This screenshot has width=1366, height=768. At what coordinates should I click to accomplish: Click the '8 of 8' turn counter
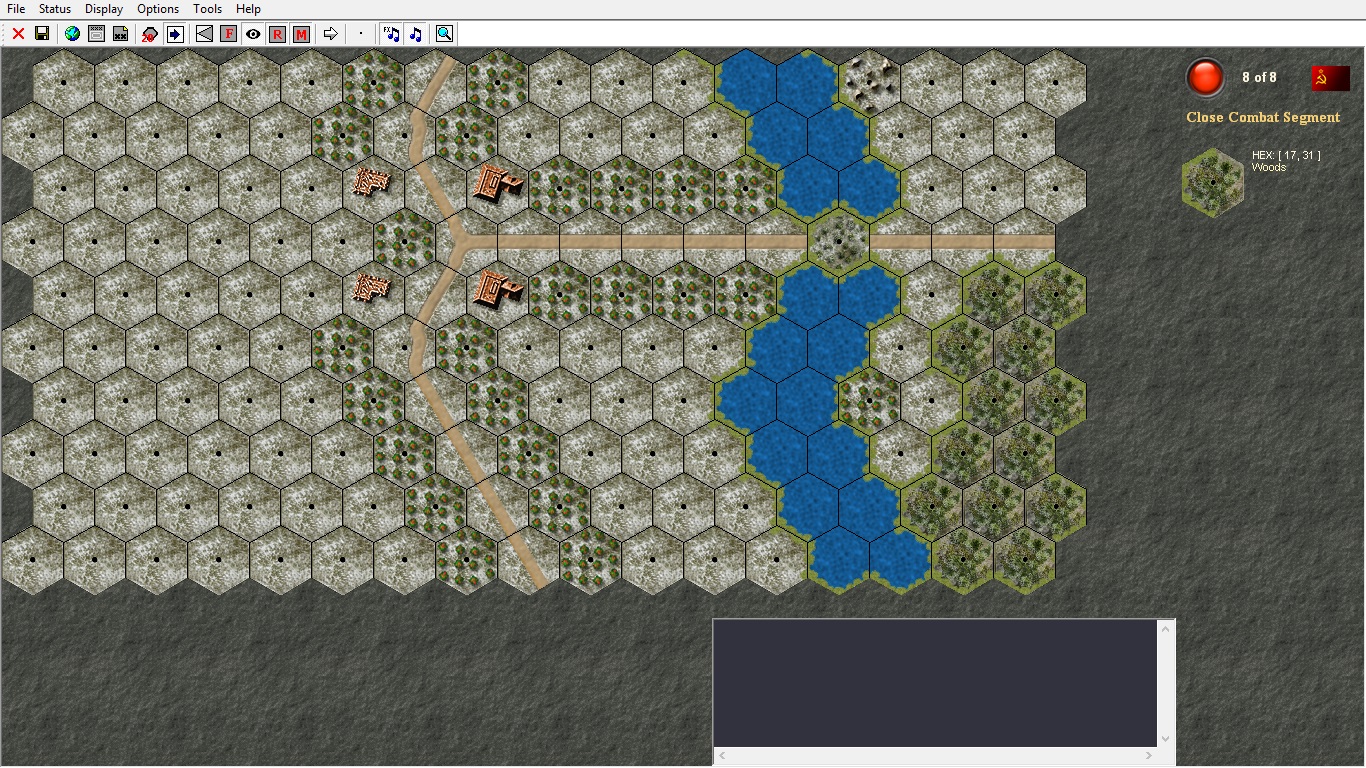[1259, 77]
